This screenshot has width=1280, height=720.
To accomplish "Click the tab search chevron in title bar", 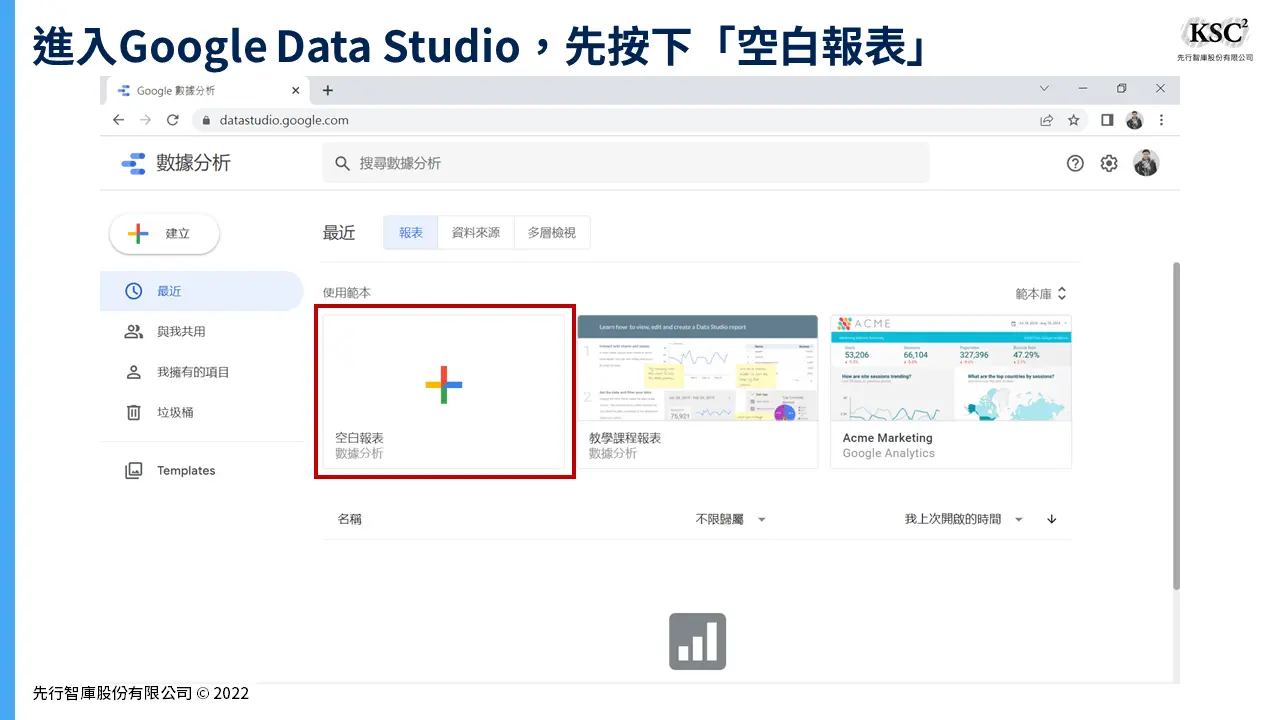I will [1044, 88].
